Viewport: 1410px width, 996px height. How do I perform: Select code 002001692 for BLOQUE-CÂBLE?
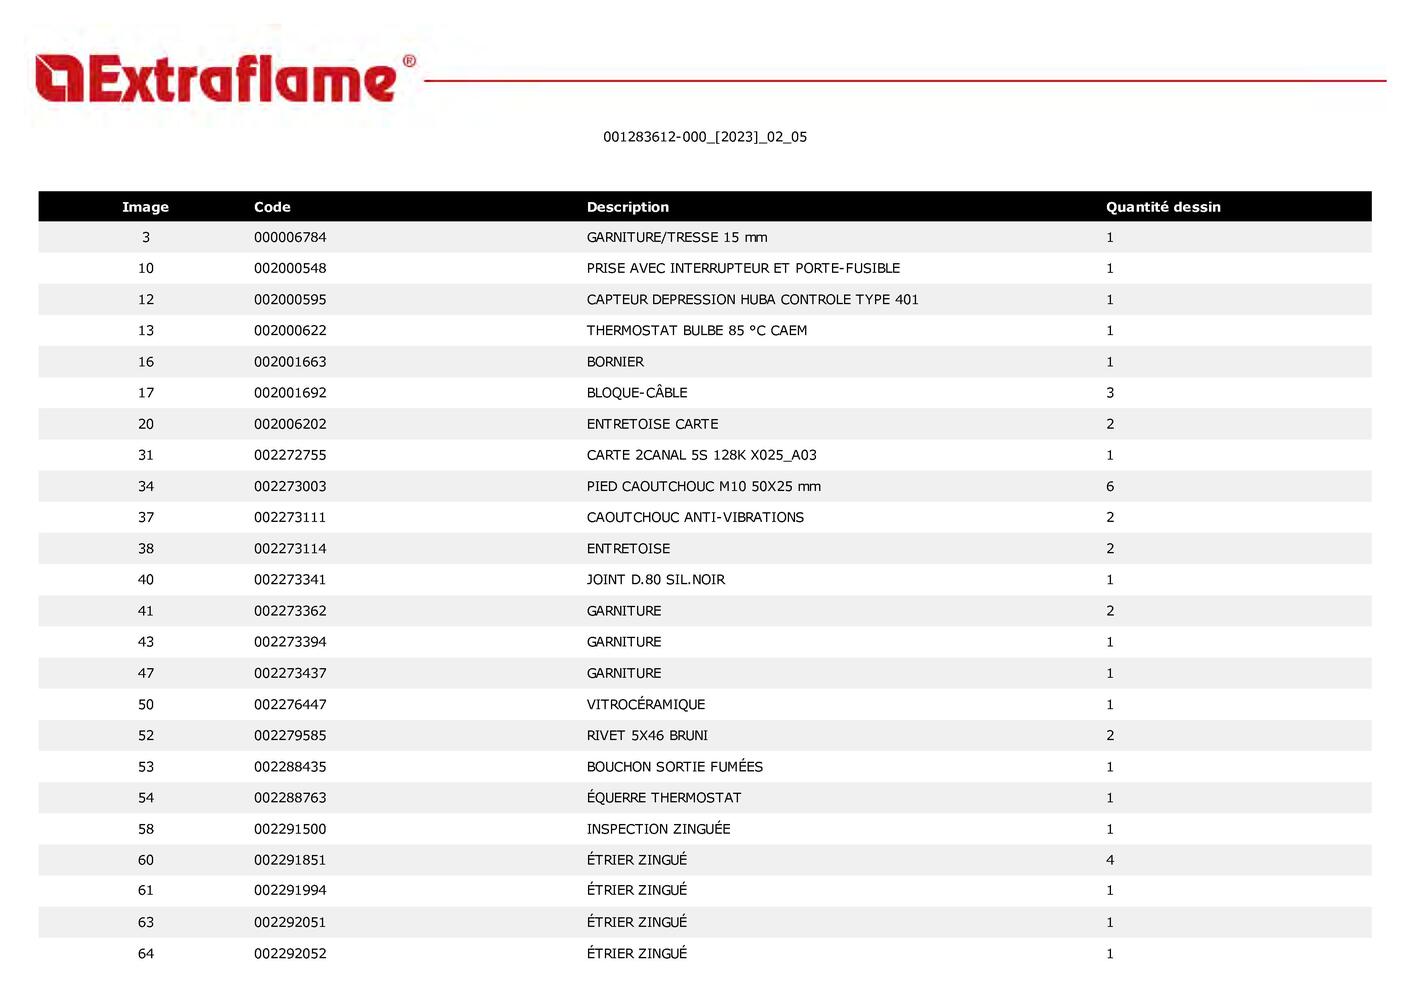click(290, 393)
